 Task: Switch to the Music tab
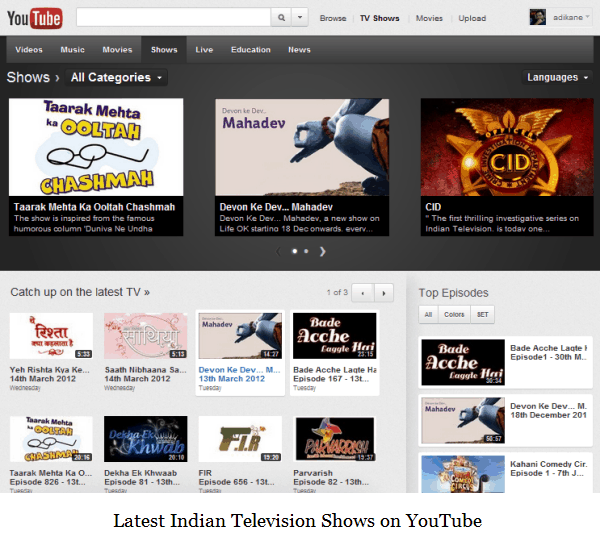[x=72, y=49]
